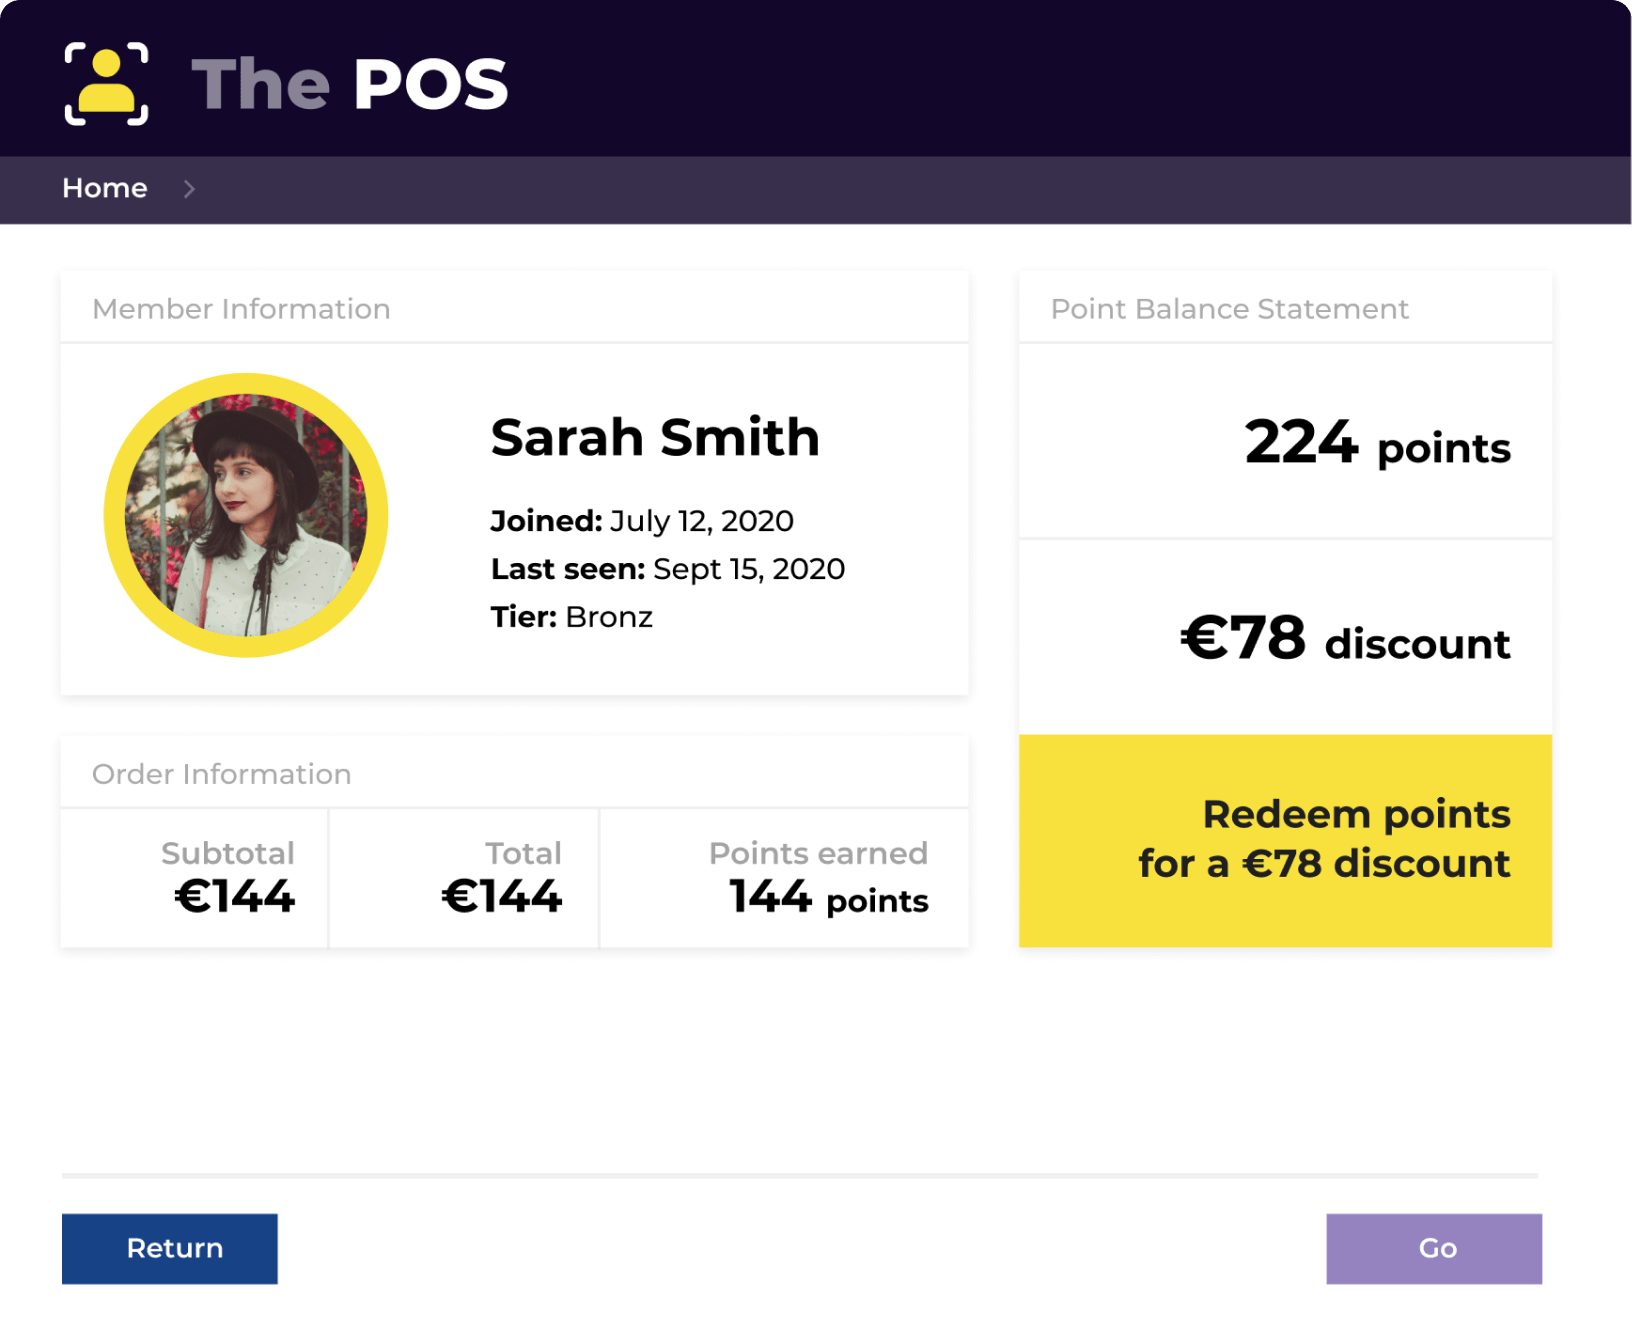Click the breadcrumb chevron after Home

click(189, 189)
